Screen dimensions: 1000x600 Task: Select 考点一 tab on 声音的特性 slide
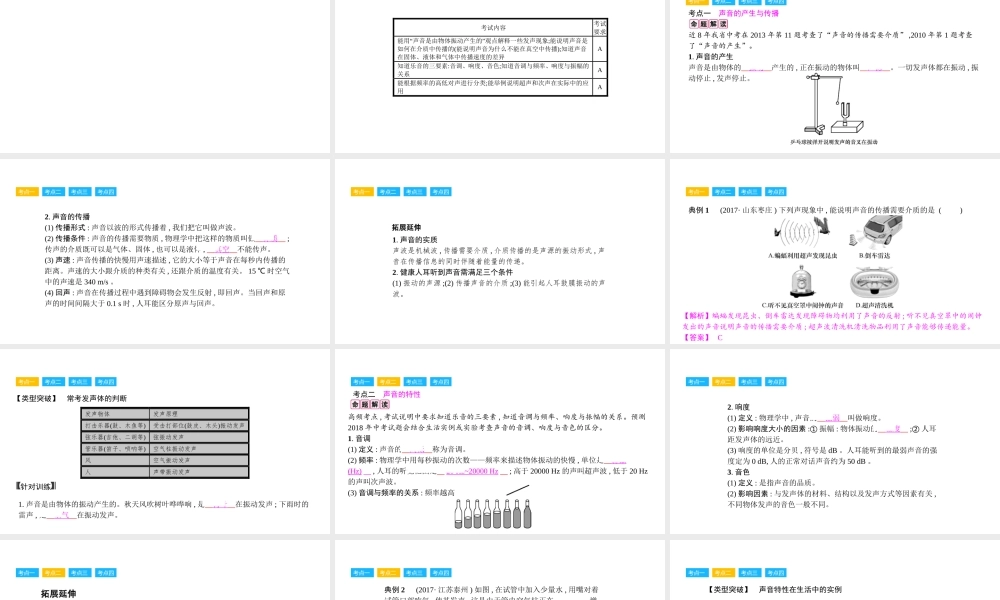(x=362, y=382)
